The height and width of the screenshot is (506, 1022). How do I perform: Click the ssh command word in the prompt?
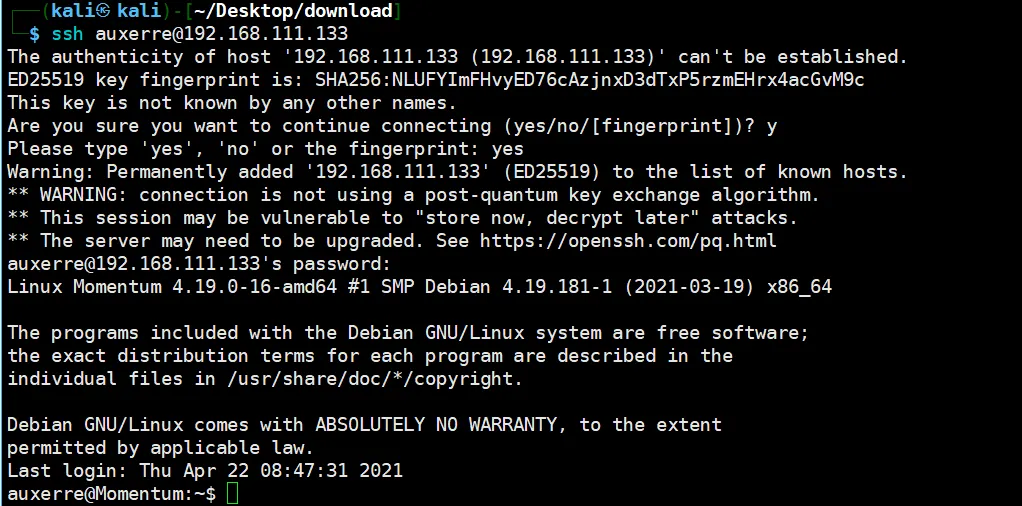(67, 34)
